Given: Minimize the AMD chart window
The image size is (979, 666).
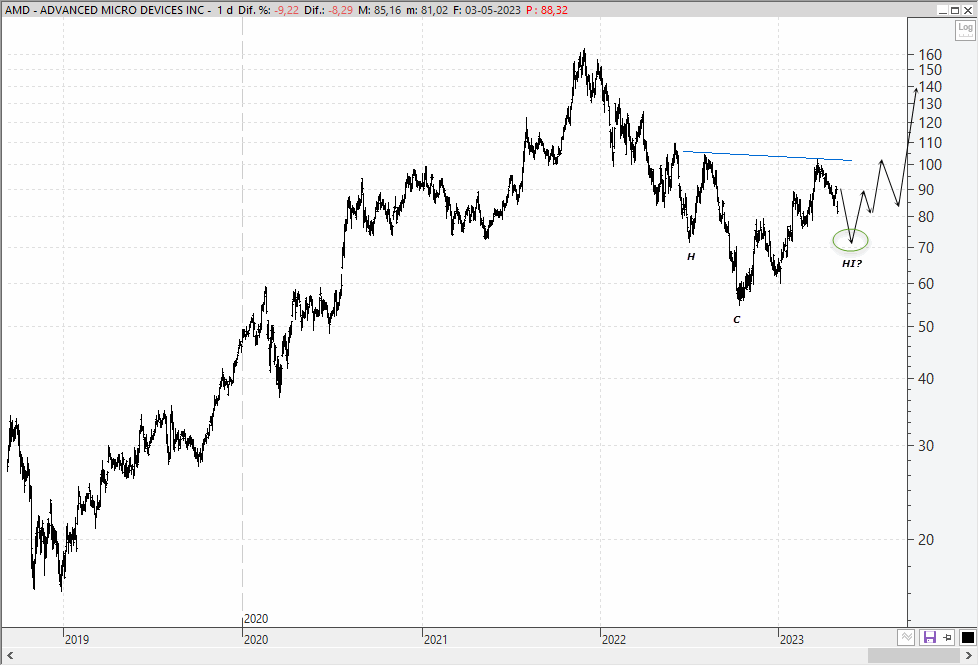Looking at the screenshot, I should tap(943, 10).
